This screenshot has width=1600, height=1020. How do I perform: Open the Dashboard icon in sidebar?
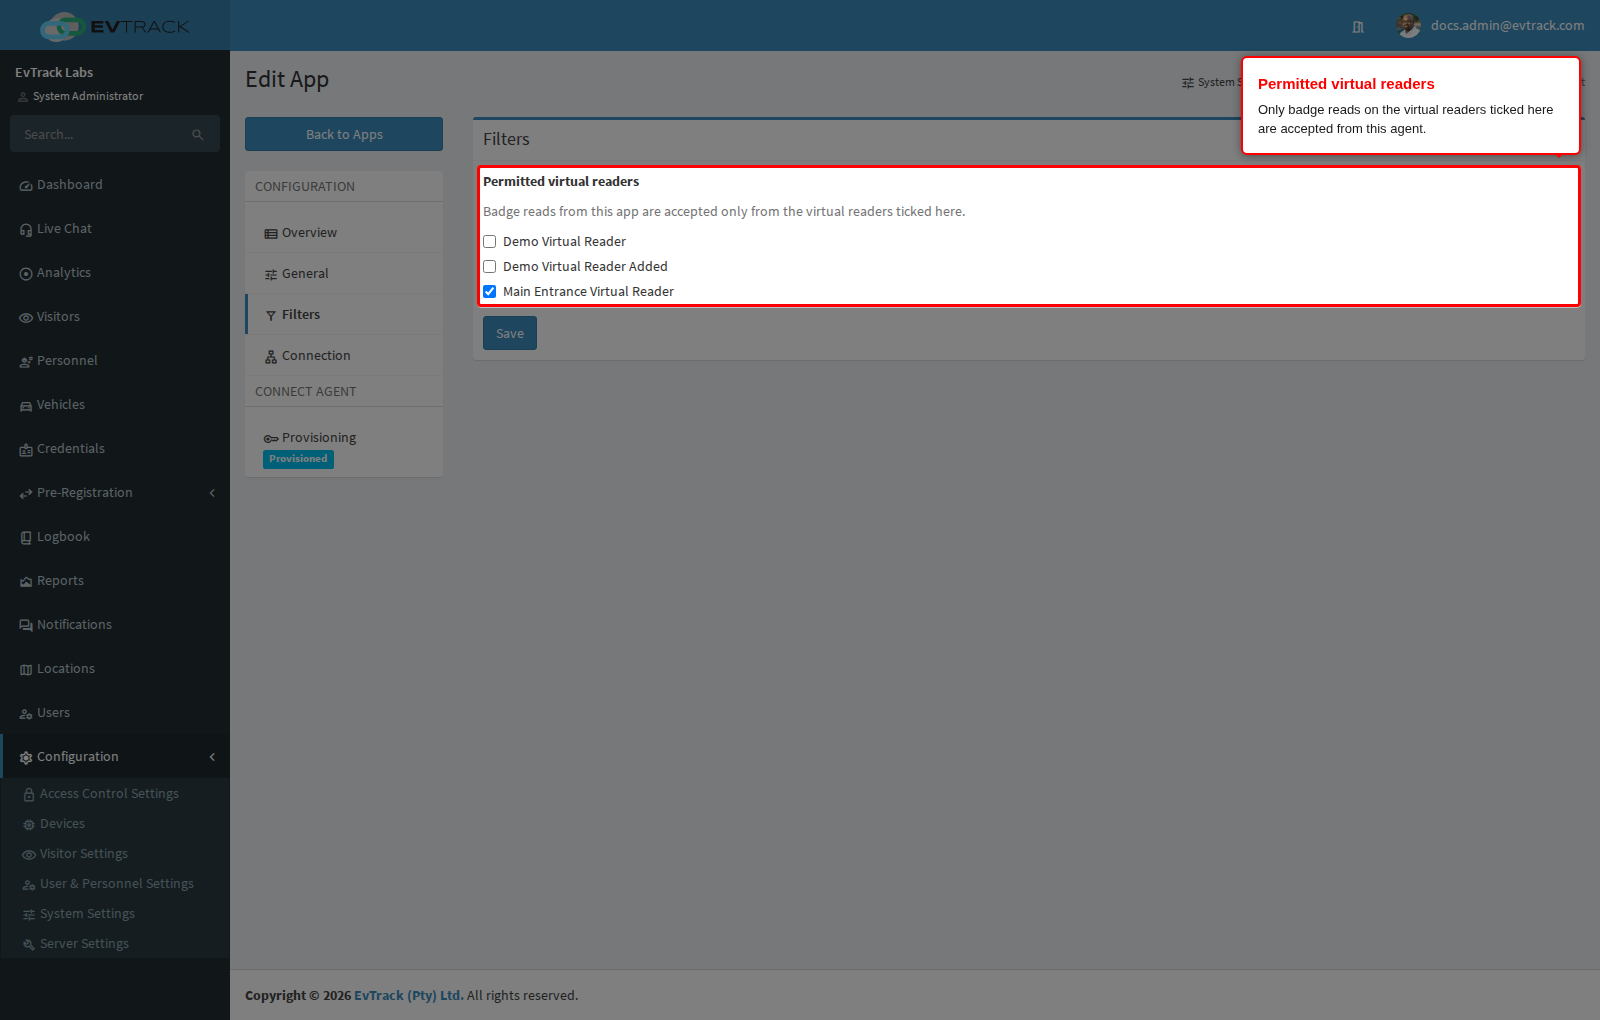(26, 186)
